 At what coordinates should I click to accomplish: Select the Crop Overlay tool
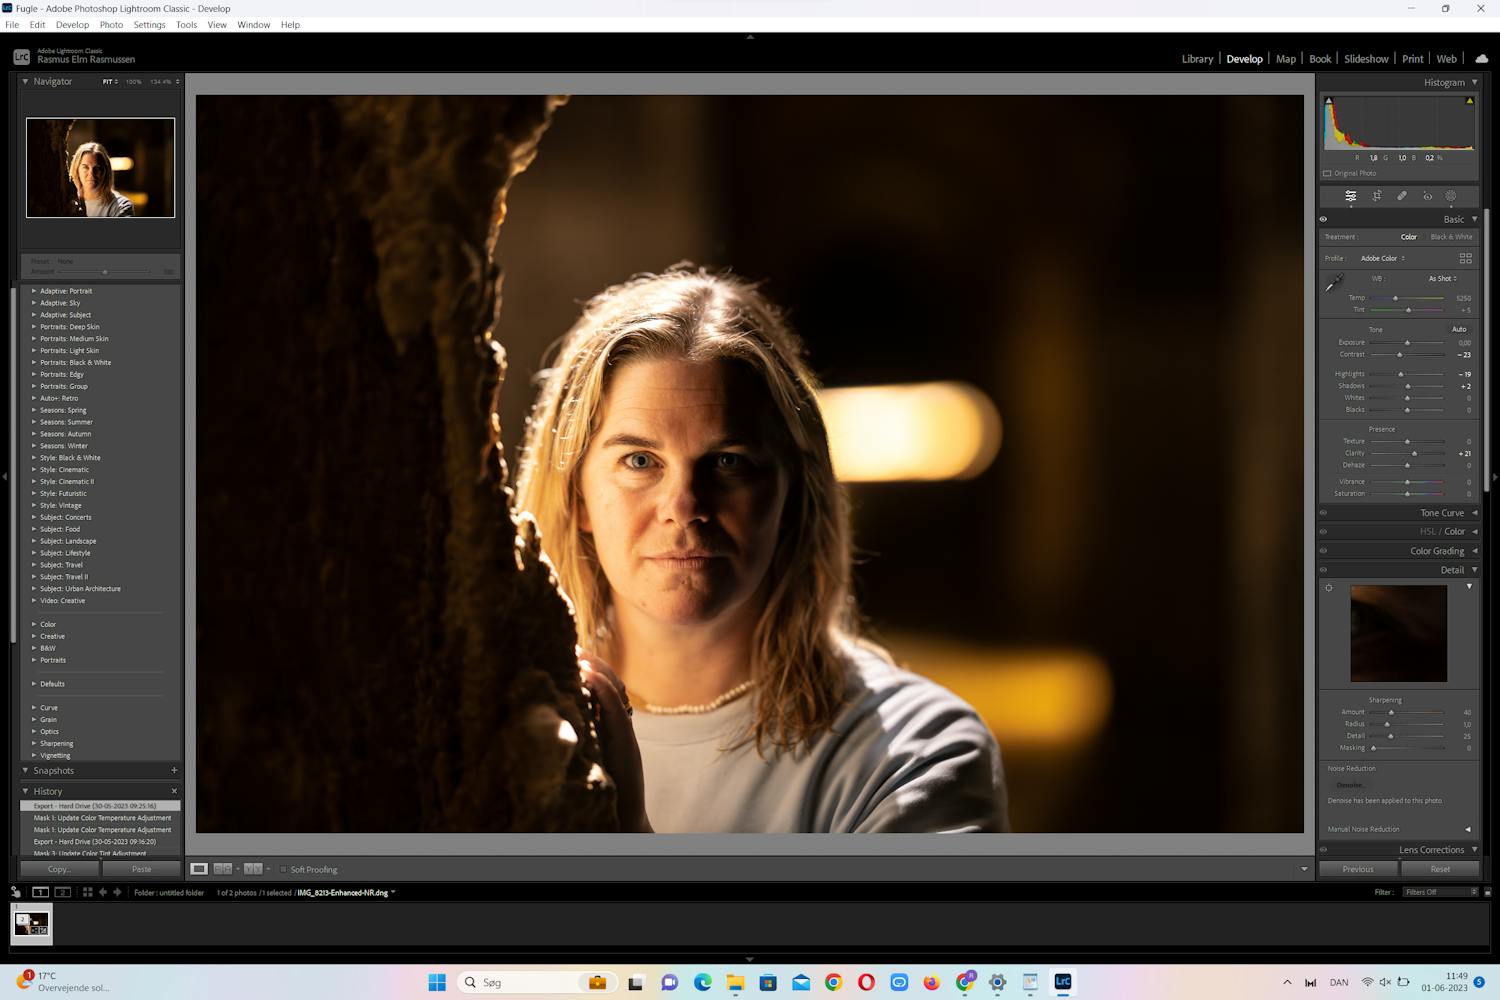click(x=1376, y=196)
